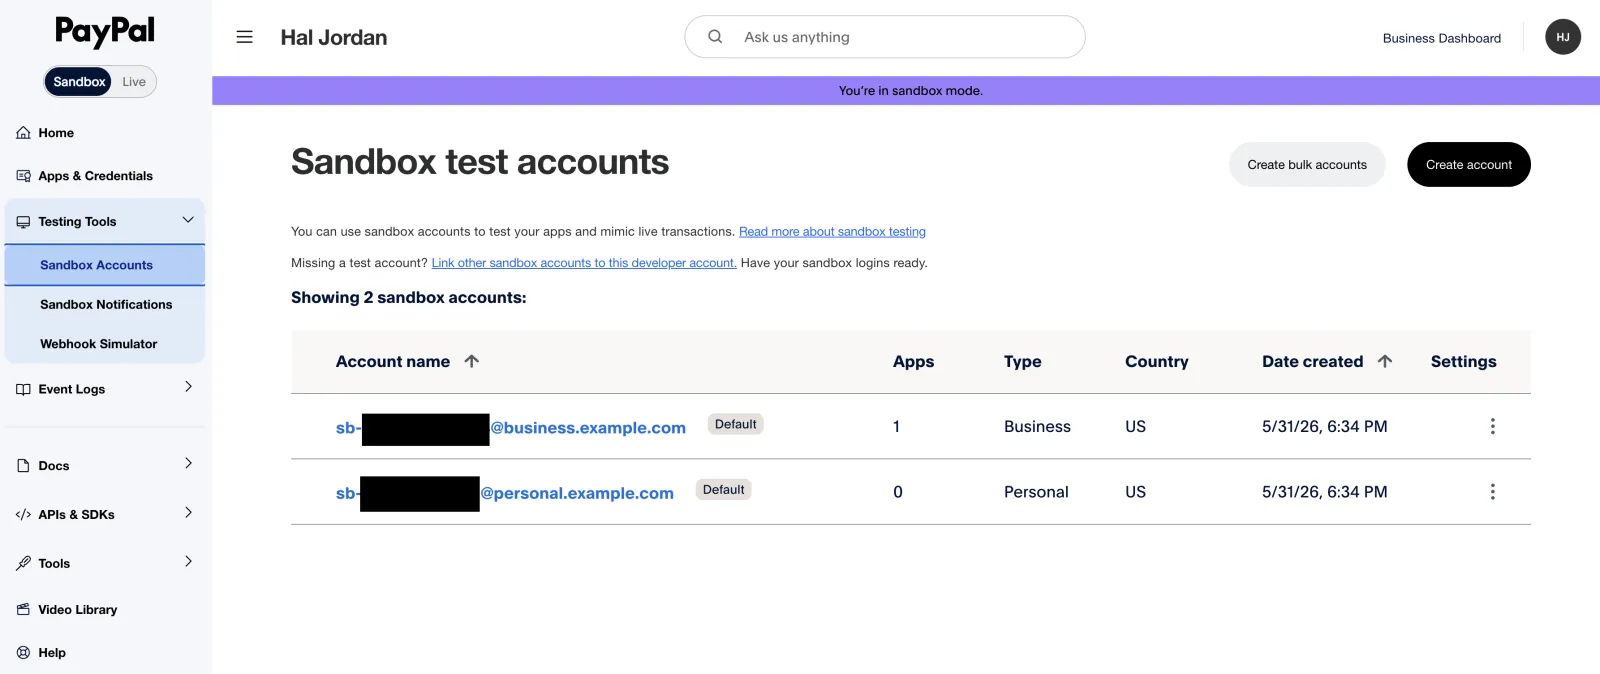The height and width of the screenshot is (674, 1600).
Task: Click the Default badge on business account
Action: click(736, 424)
